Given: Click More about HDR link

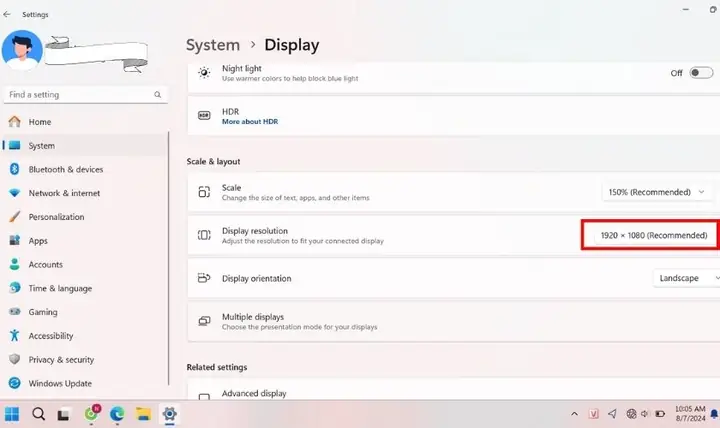Looking at the screenshot, I should click(250, 122).
